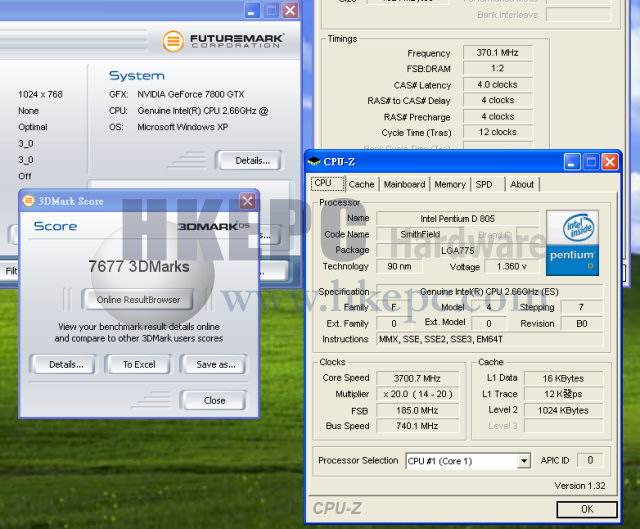Click the CPU: Genuine Intel(R) CPU 2.66GHz text
640x529 pixels.
[x=203, y=111]
